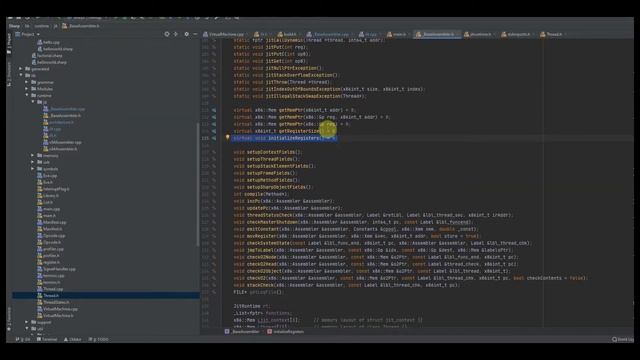Click the Sharp root in the navigation bar
Screen dimensions: 640x360
(14, 26)
